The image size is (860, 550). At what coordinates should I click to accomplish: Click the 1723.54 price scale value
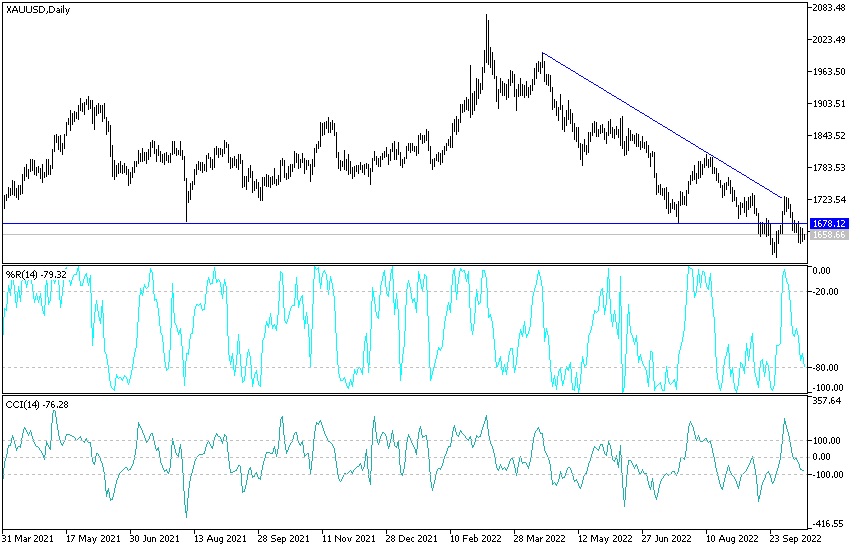click(x=829, y=200)
